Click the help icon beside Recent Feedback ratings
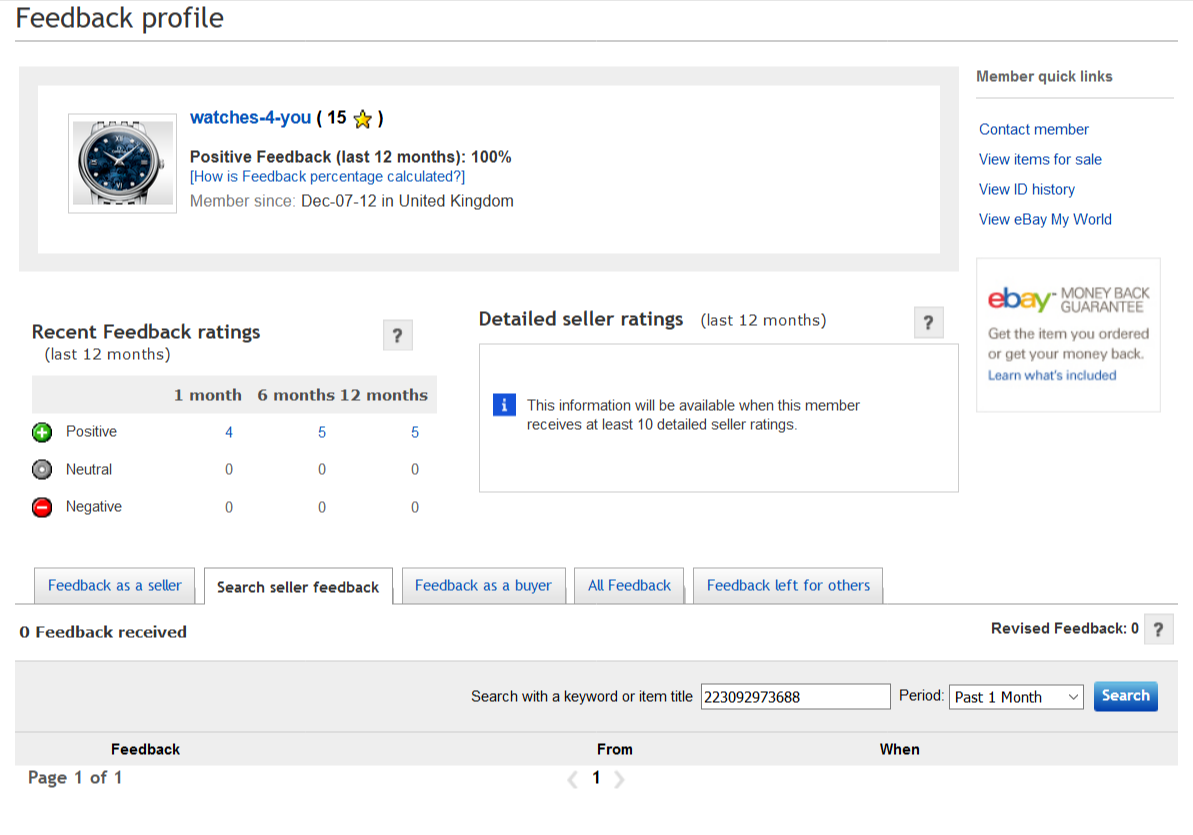 tap(397, 336)
